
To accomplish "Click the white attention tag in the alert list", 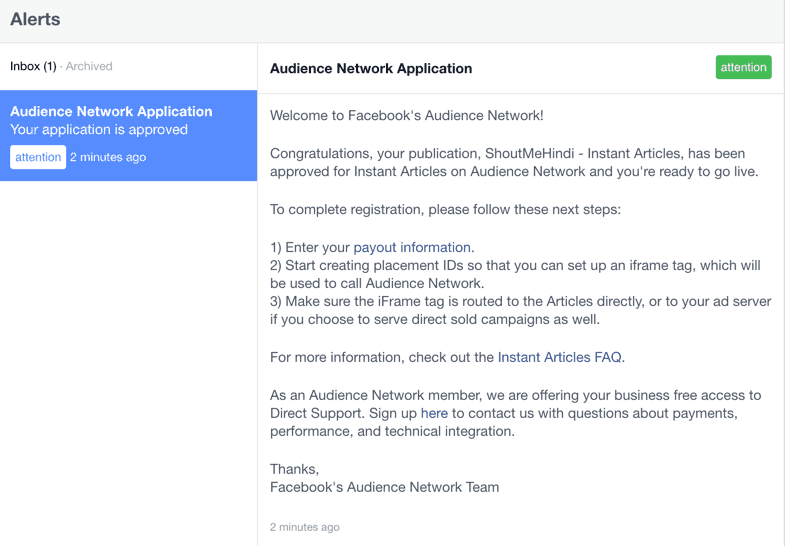I will click(x=38, y=157).
